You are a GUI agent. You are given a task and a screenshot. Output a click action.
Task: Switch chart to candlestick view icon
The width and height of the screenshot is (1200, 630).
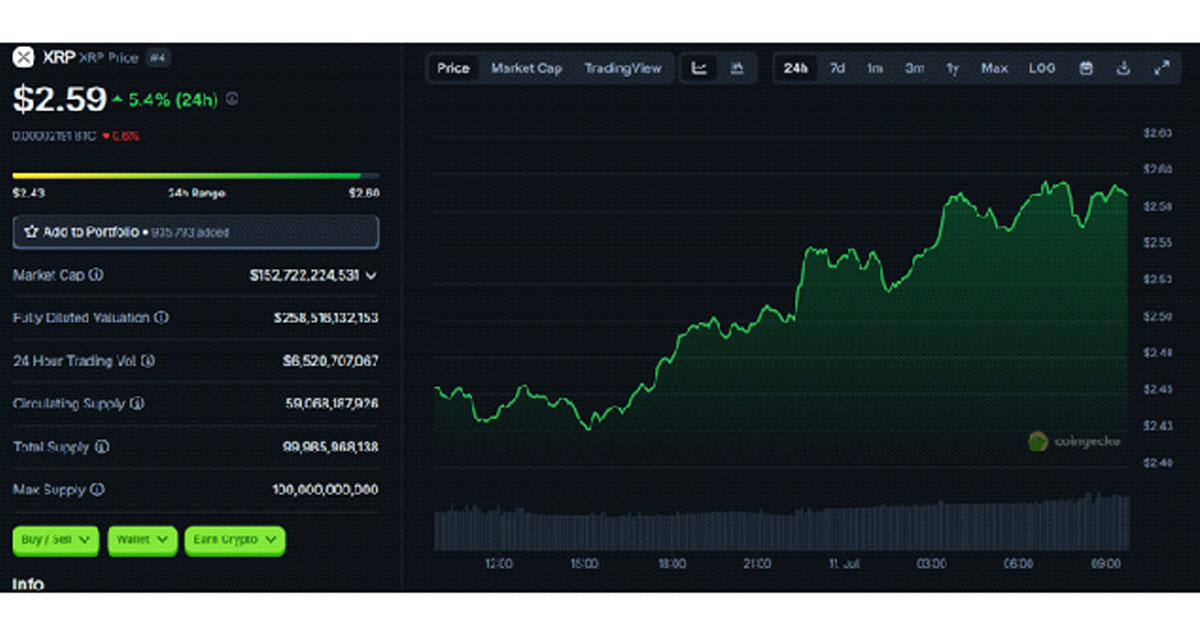click(x=737, y=68)
